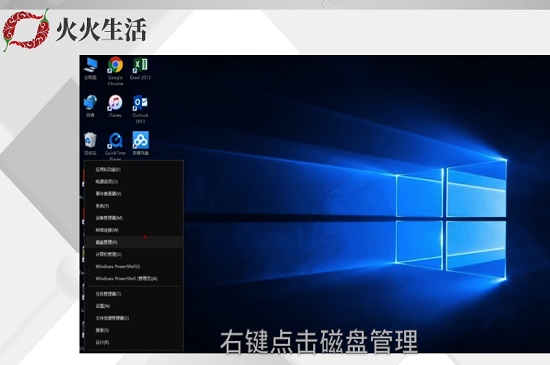This screenshot has height=365, width=550.
Task: Launch Windows PowerShell(I) from the menu
Action: (x=134, y=266)
